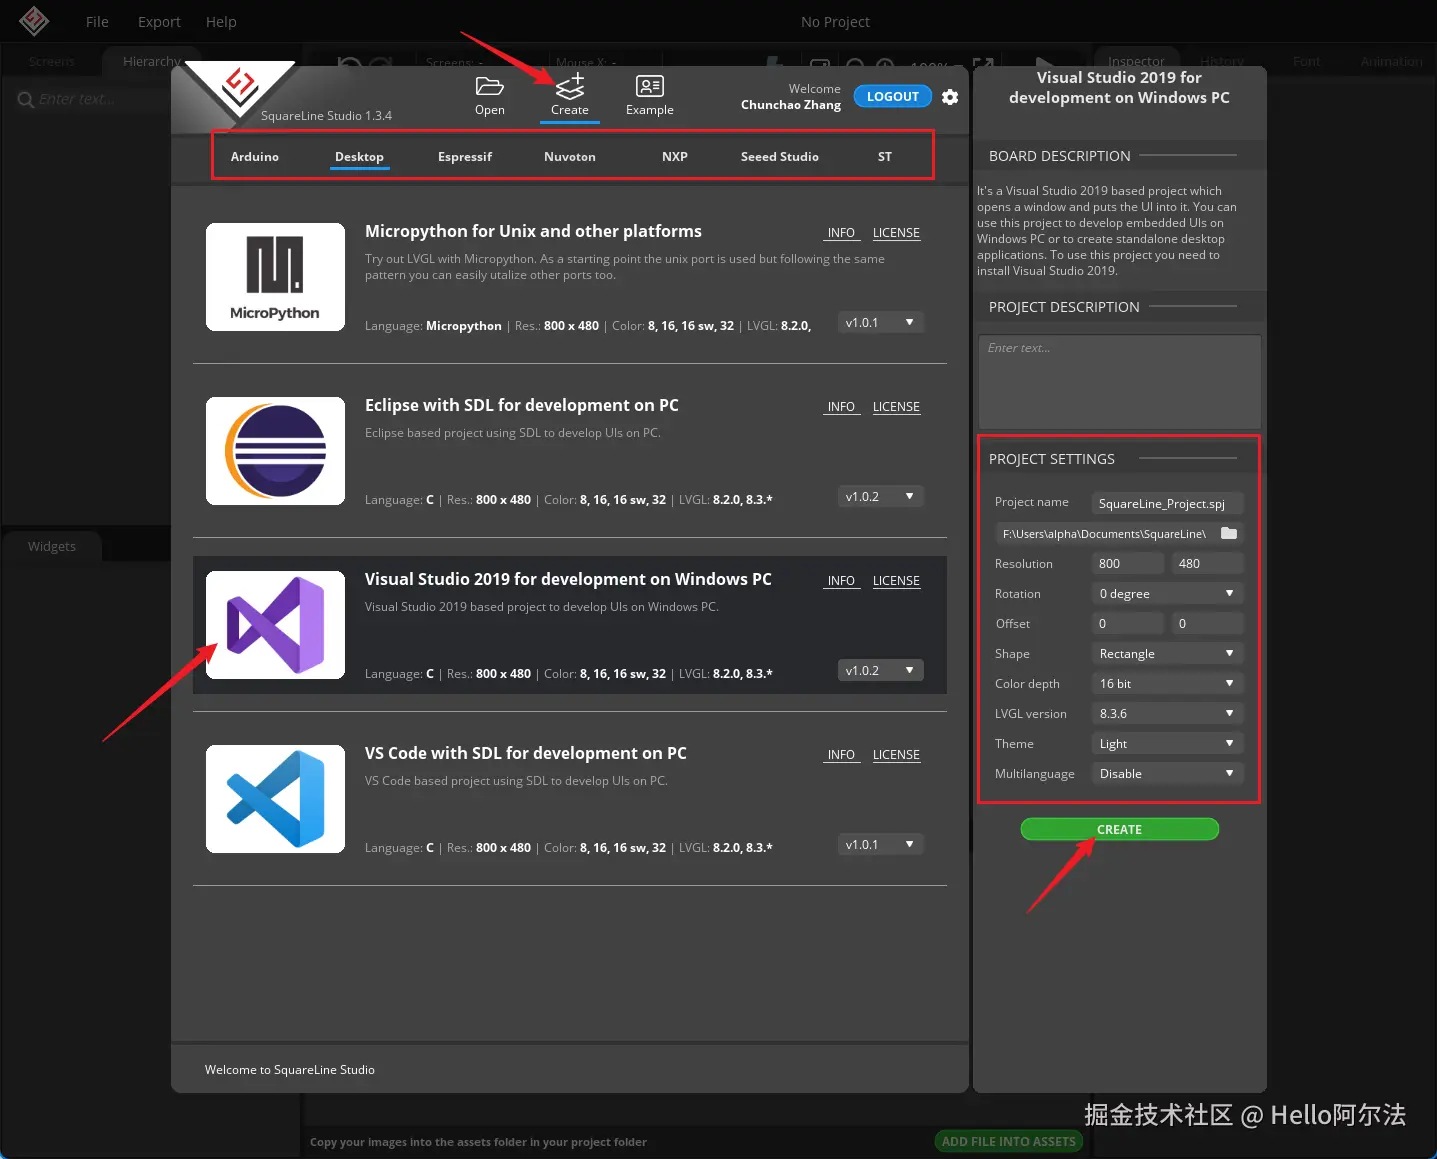Open INFO link for VS Code with SDL

pos(841,755)
